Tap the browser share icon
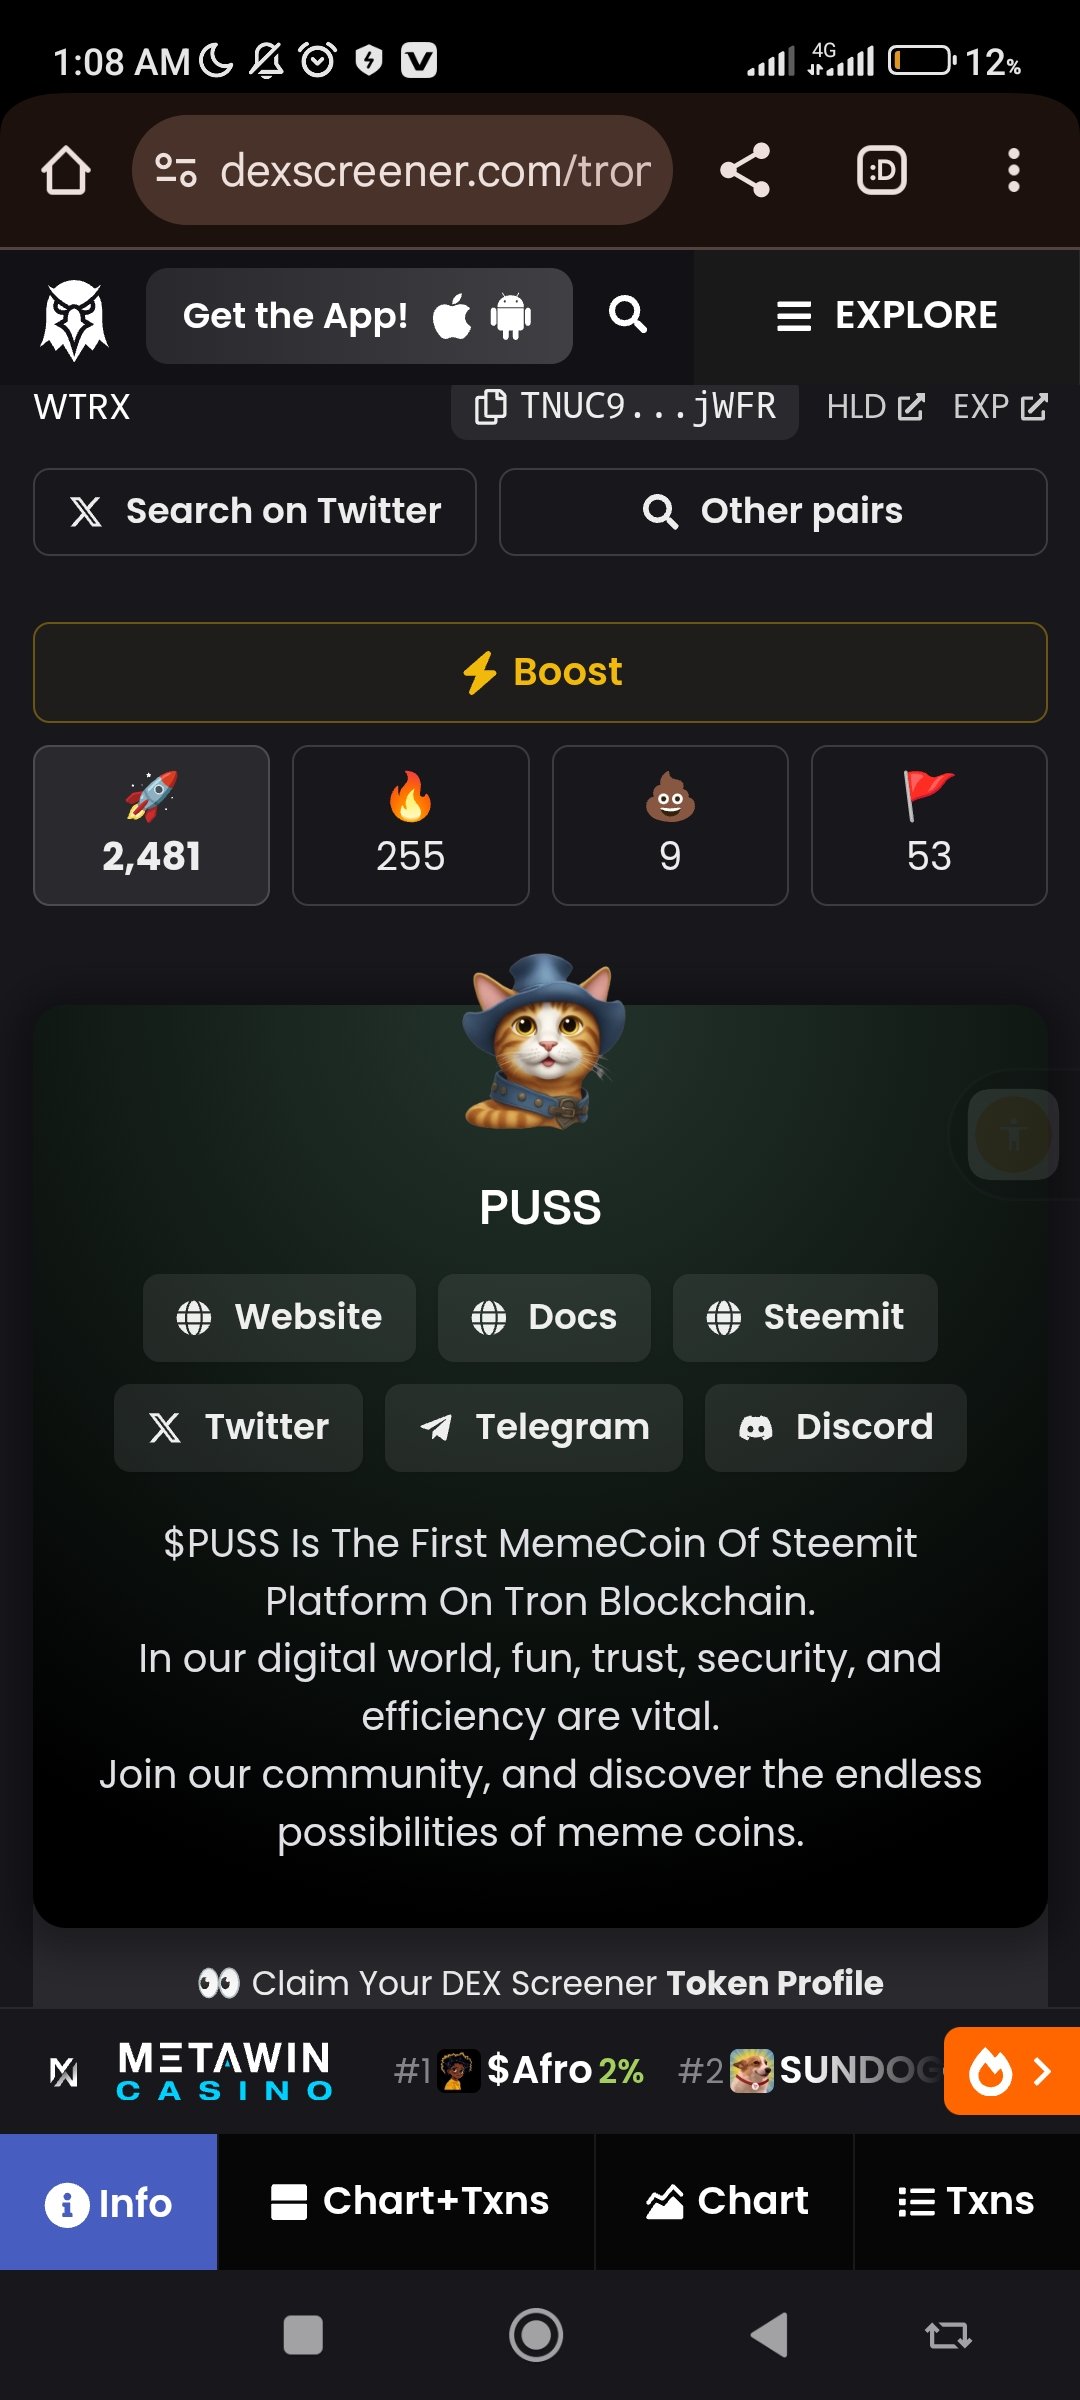Screen dimensions: 1080x2400 click(x=745, y=170)
